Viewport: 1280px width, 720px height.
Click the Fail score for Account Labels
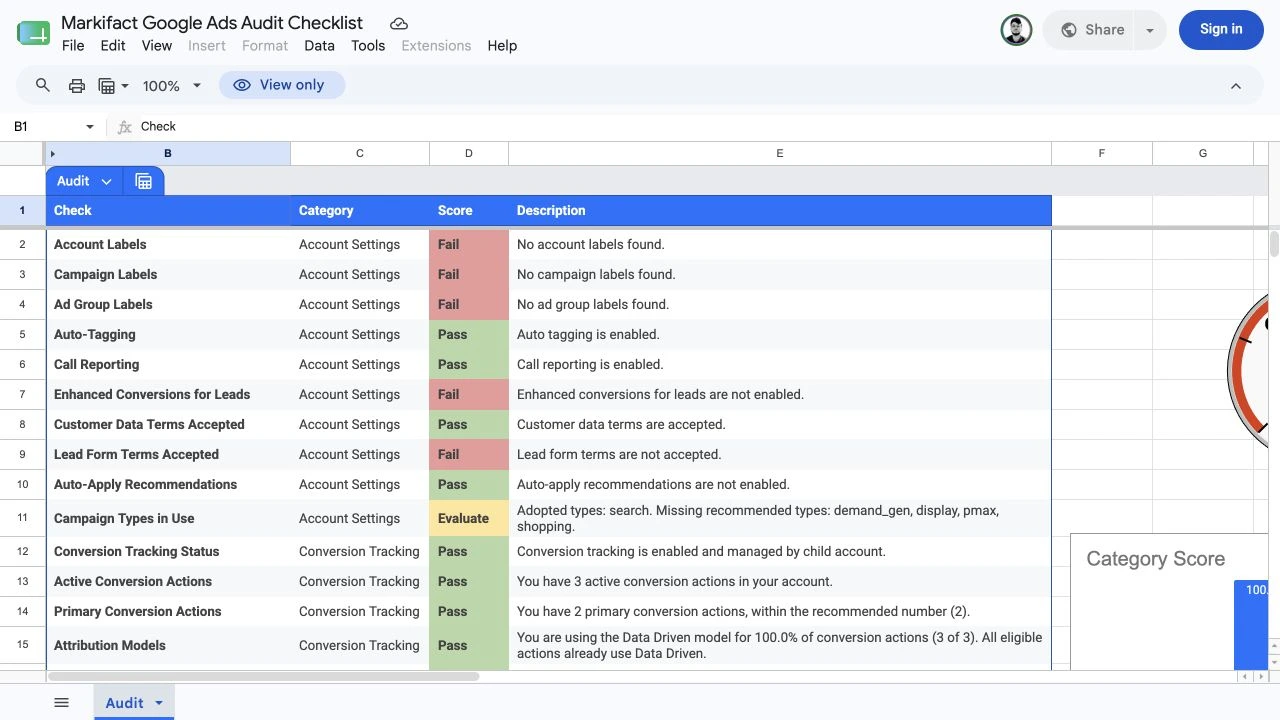469,244
